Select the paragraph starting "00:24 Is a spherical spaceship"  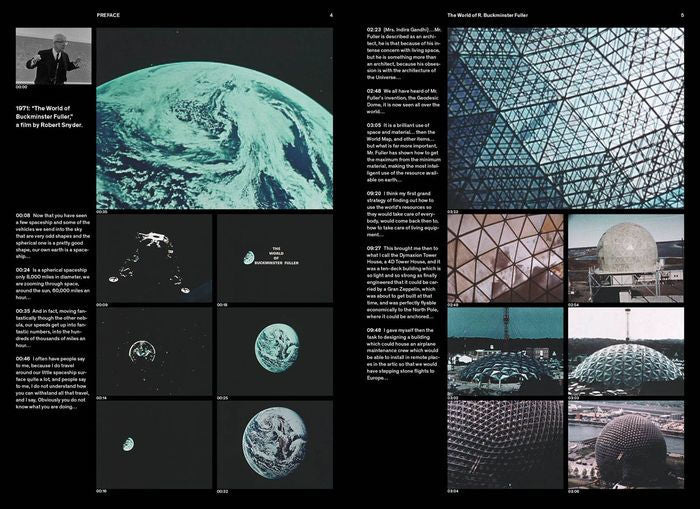53,284
